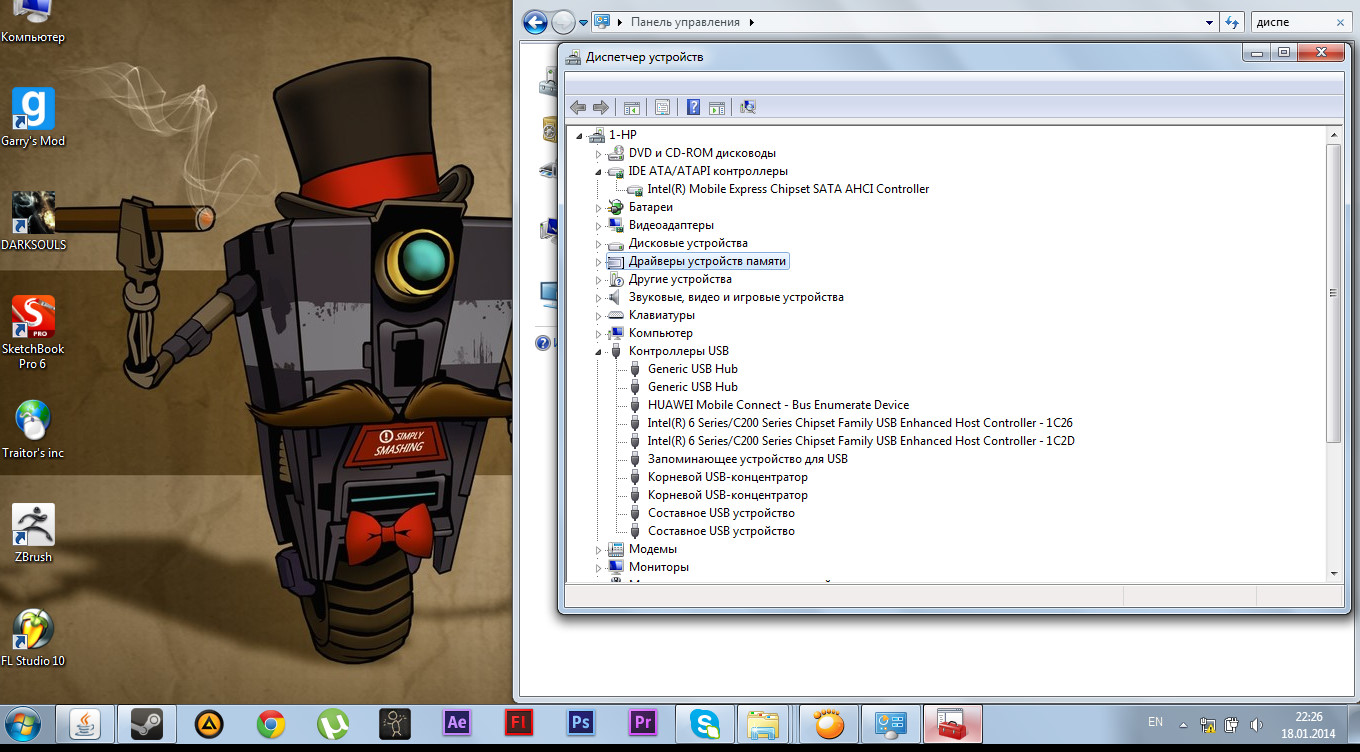Open the Java icon in the taskbar
The image size is (1360, 752).
(85, 723)
